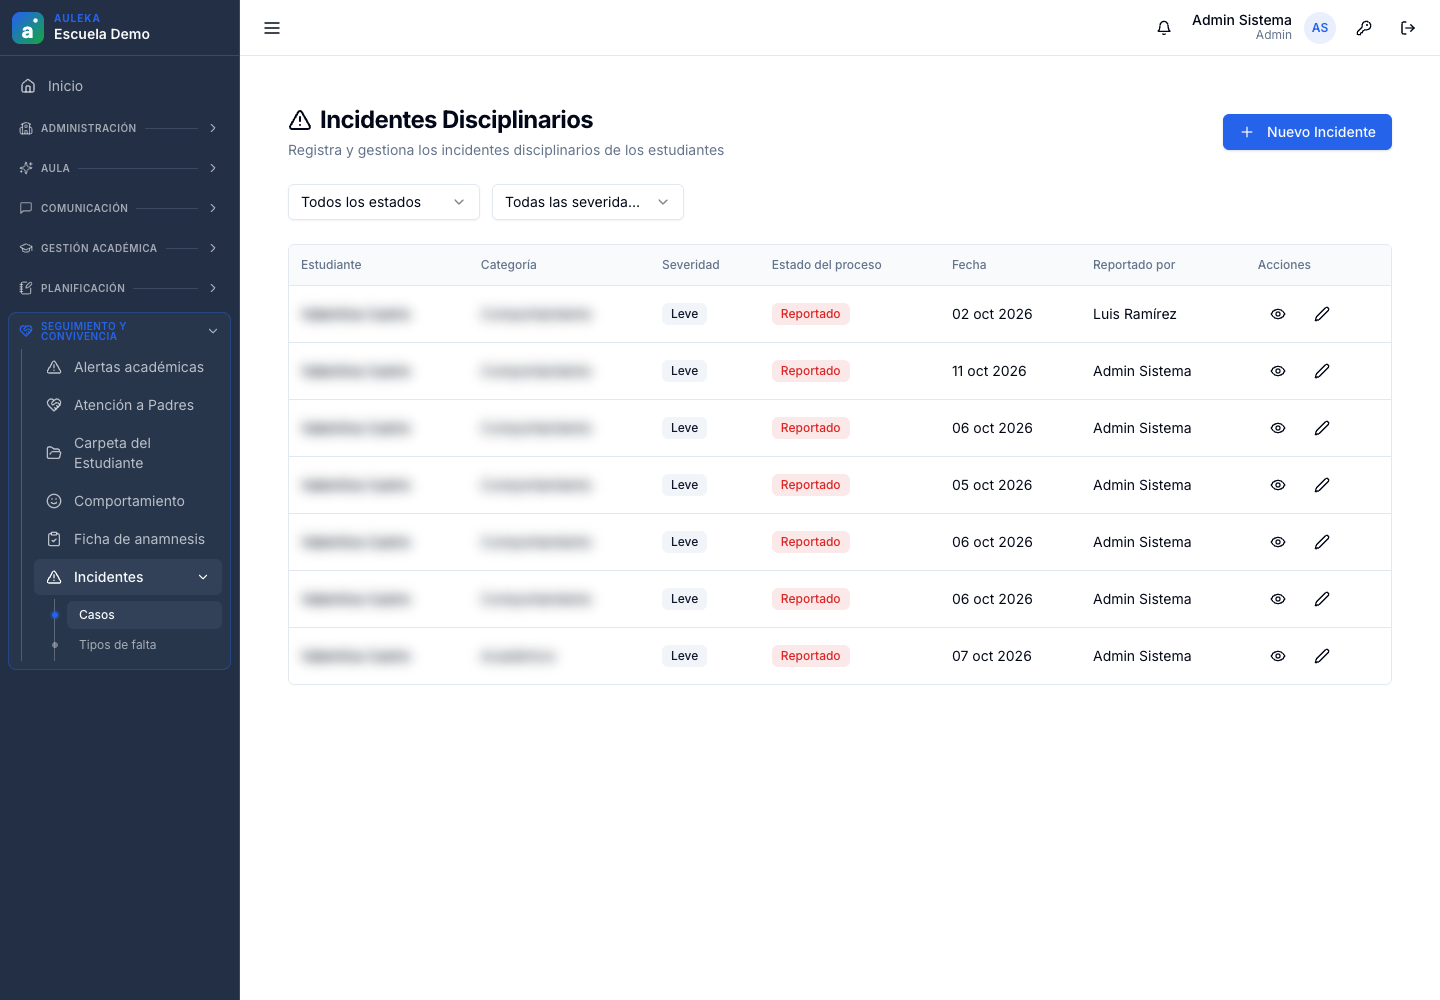This screenshot has width=1440, height=1000.
Task: Open Ficha de anamnesis
Action: pos(128,539)
